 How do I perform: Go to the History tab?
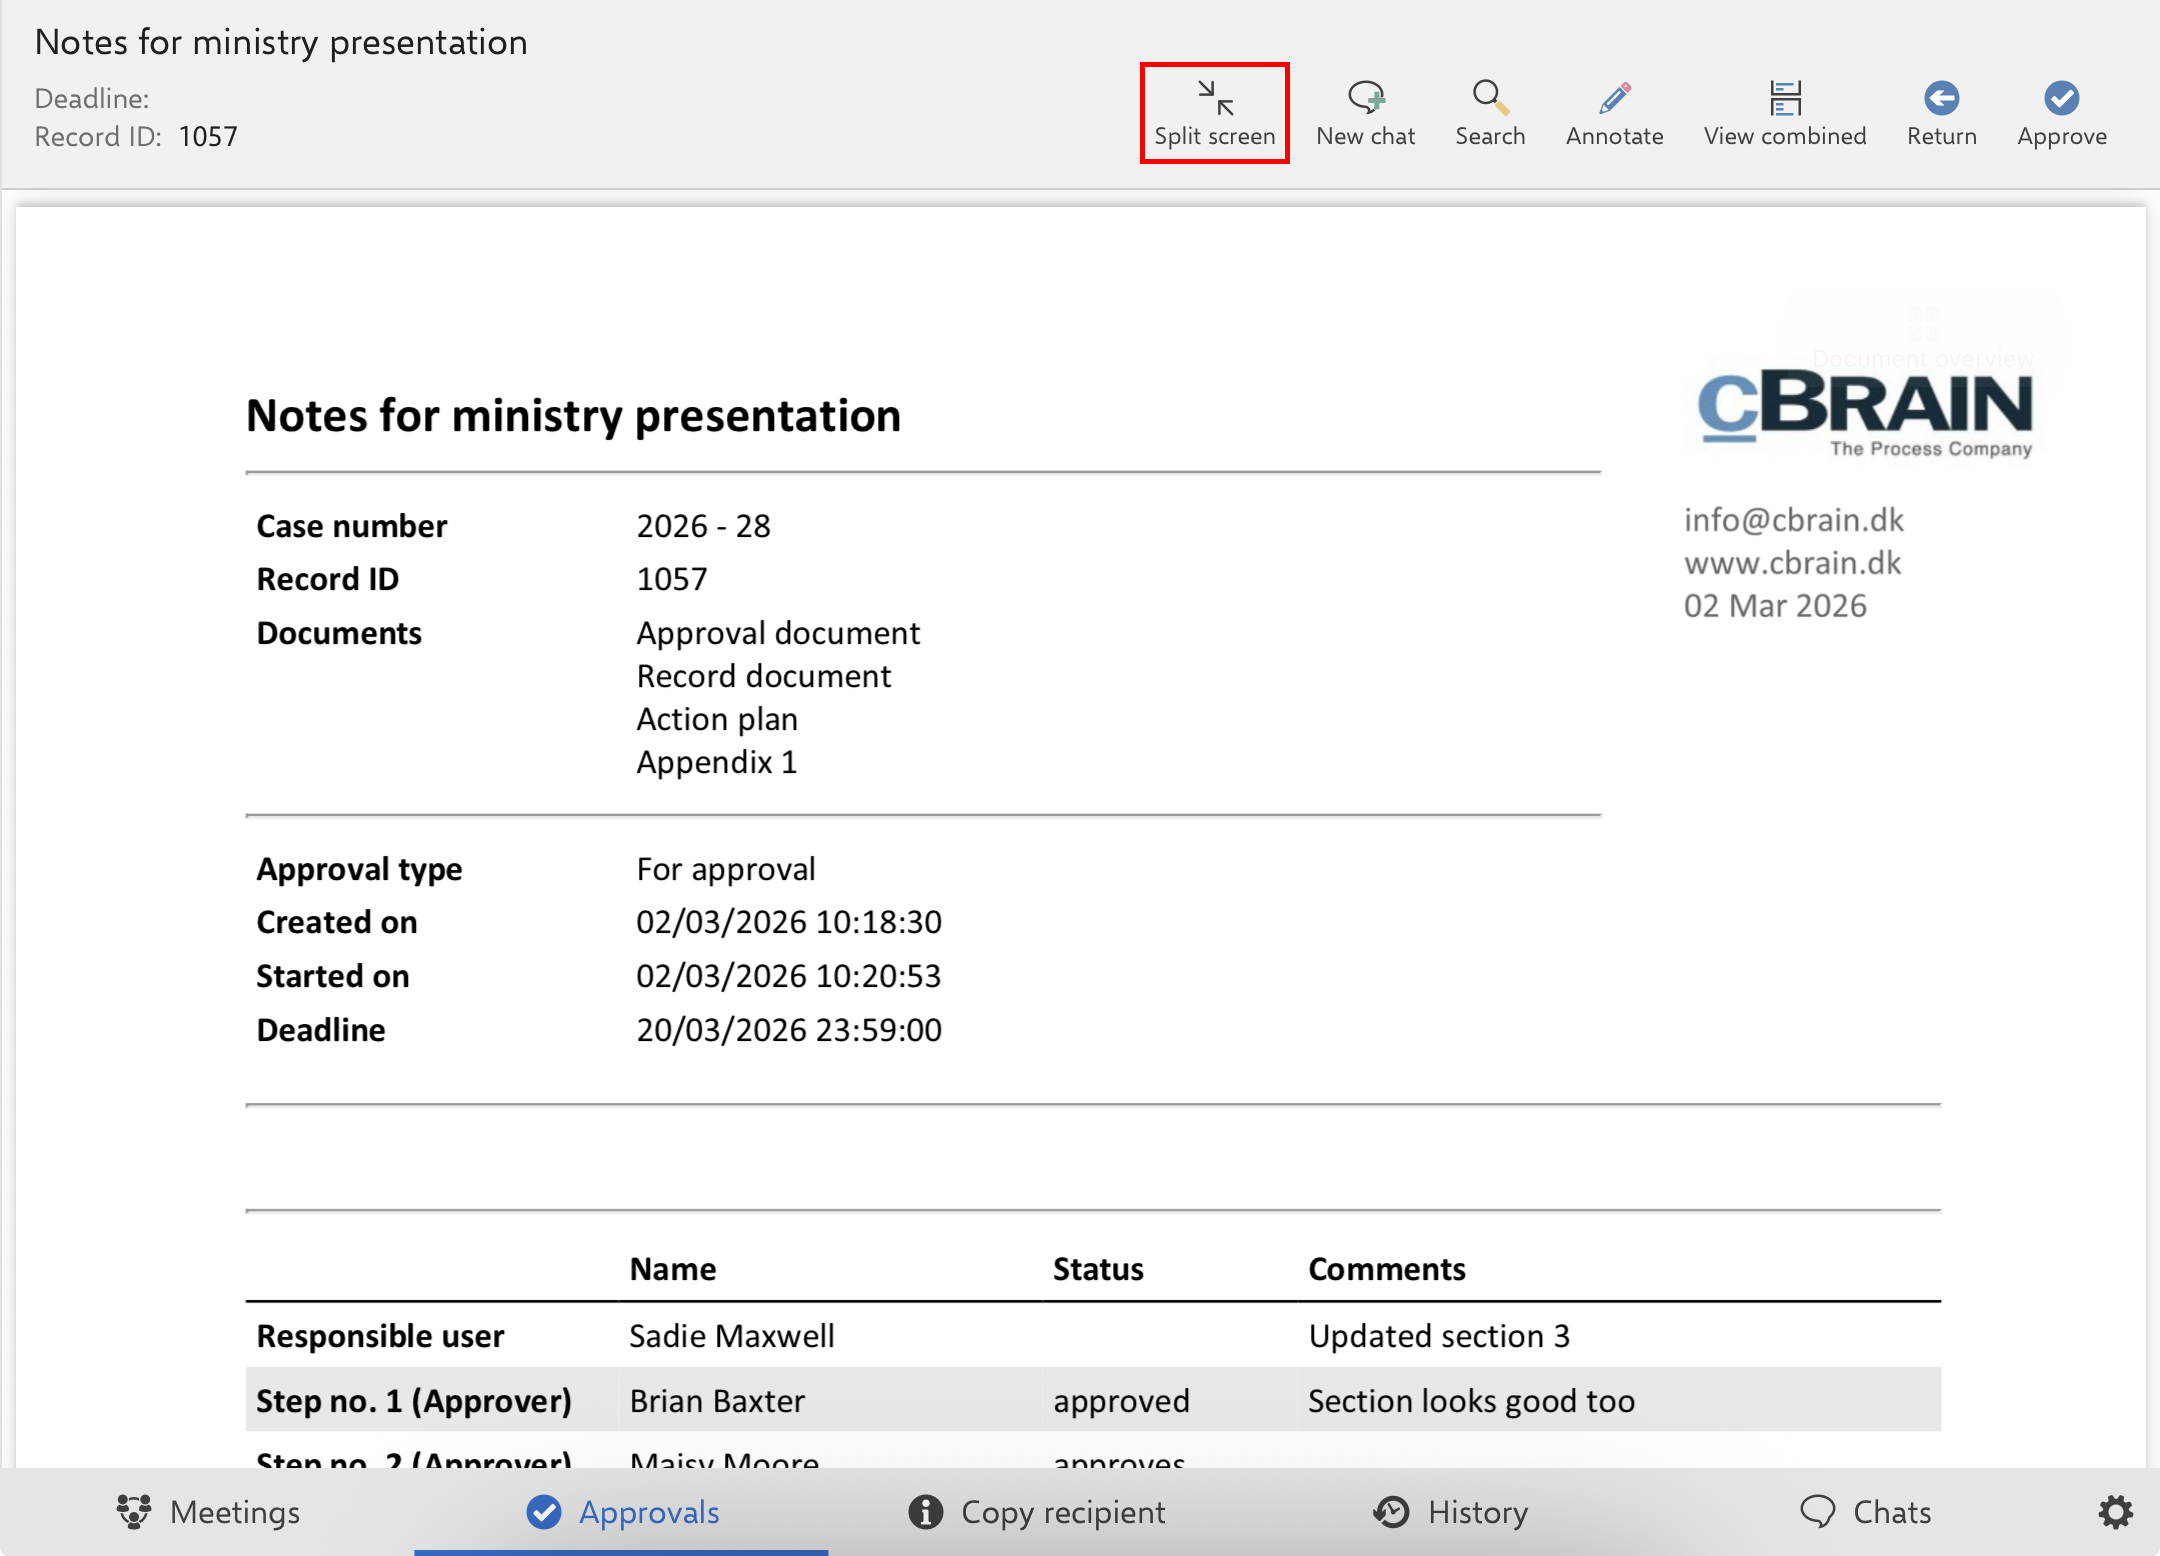[x=1450, y=1512]
